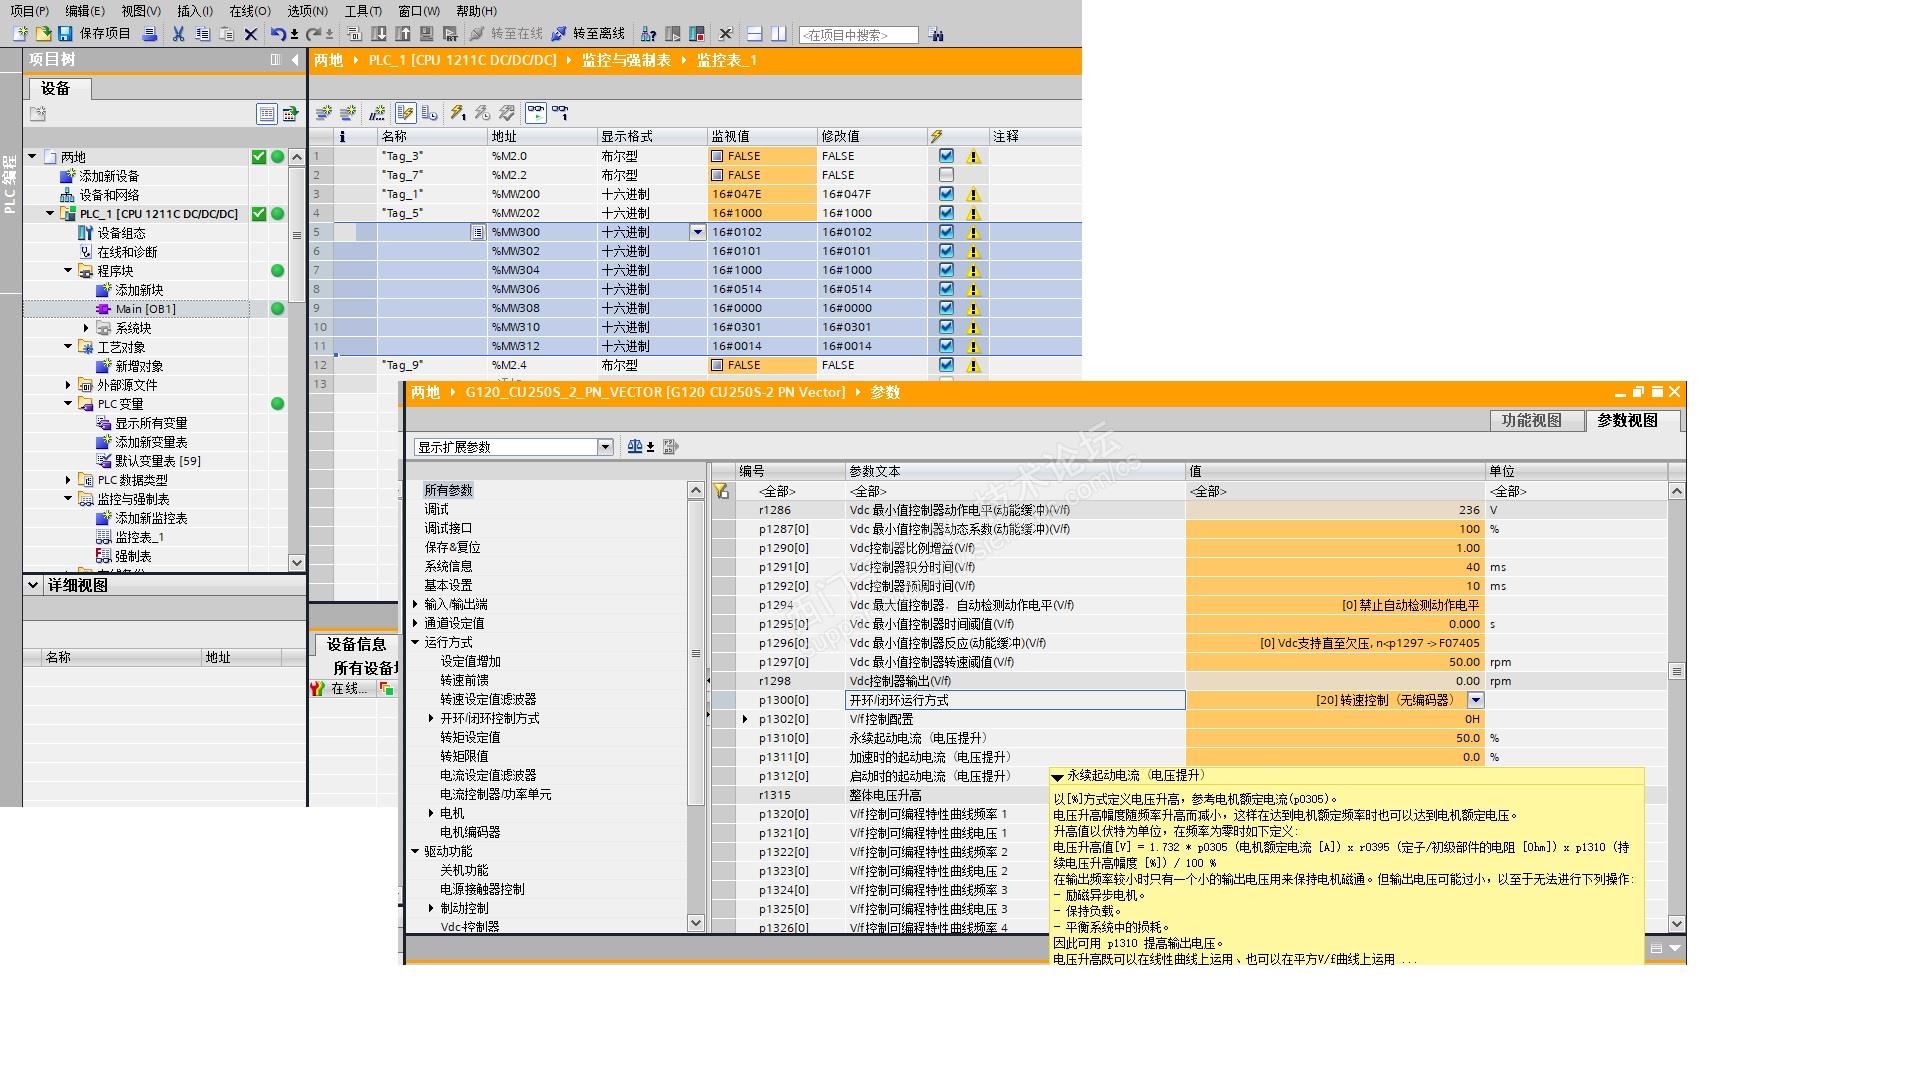Click the Print icon in toolbar
The height and width of the screenshot is (1080, 1920).
[x=150, y=34]
